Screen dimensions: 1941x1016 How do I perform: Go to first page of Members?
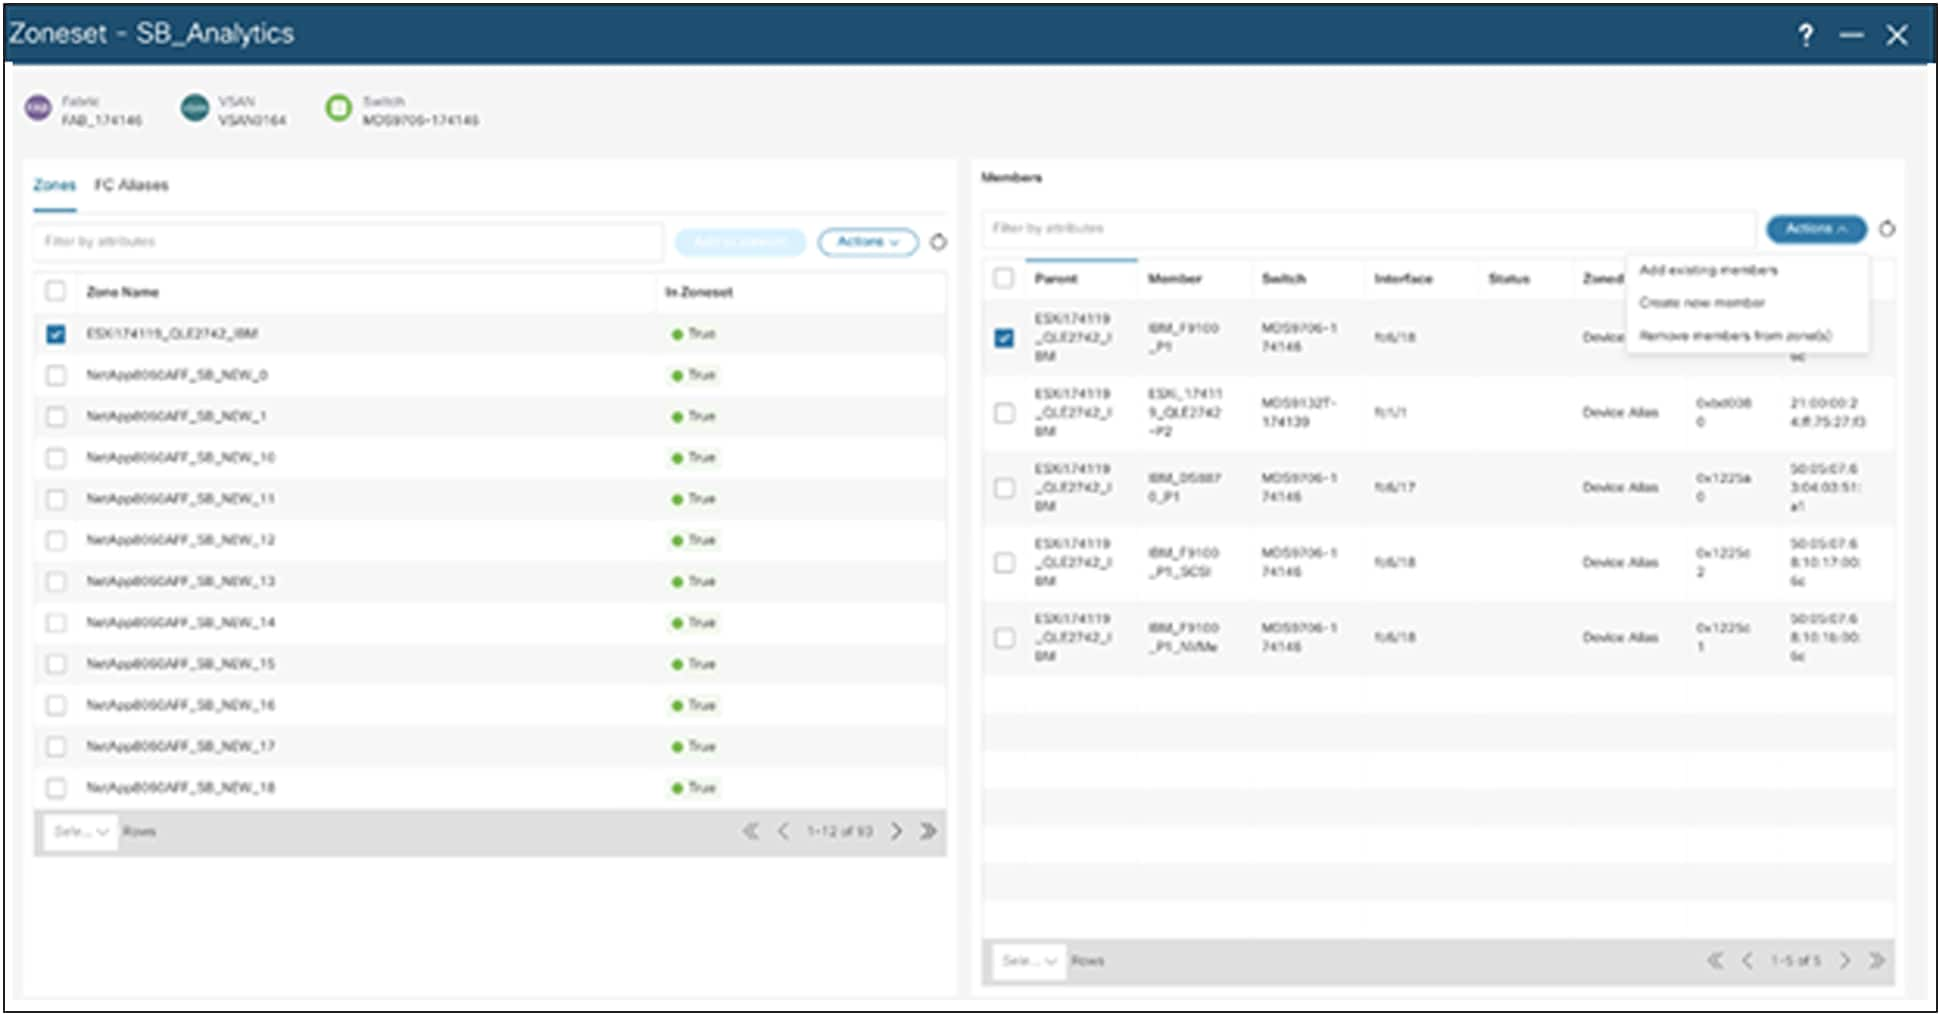point(1715,960)
